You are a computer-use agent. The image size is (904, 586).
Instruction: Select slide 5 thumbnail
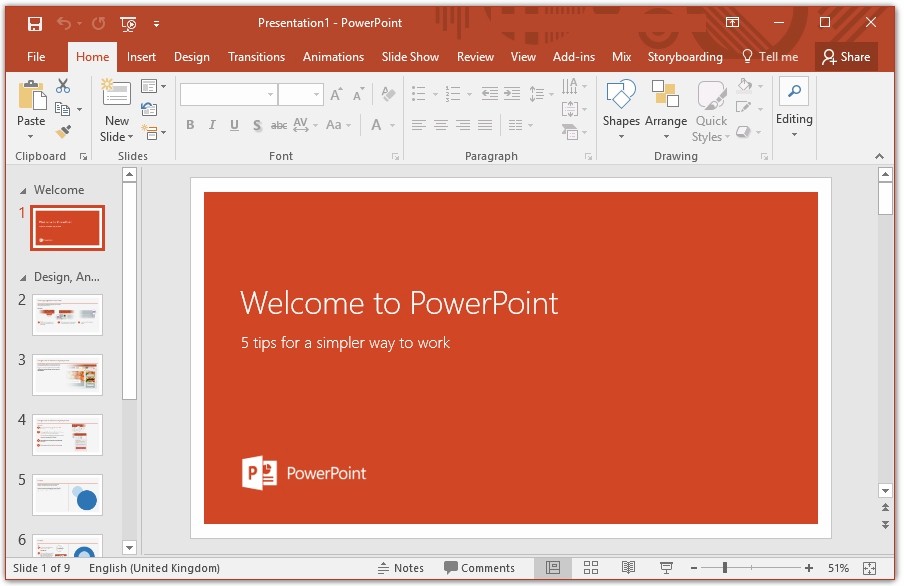click(67, 495)
